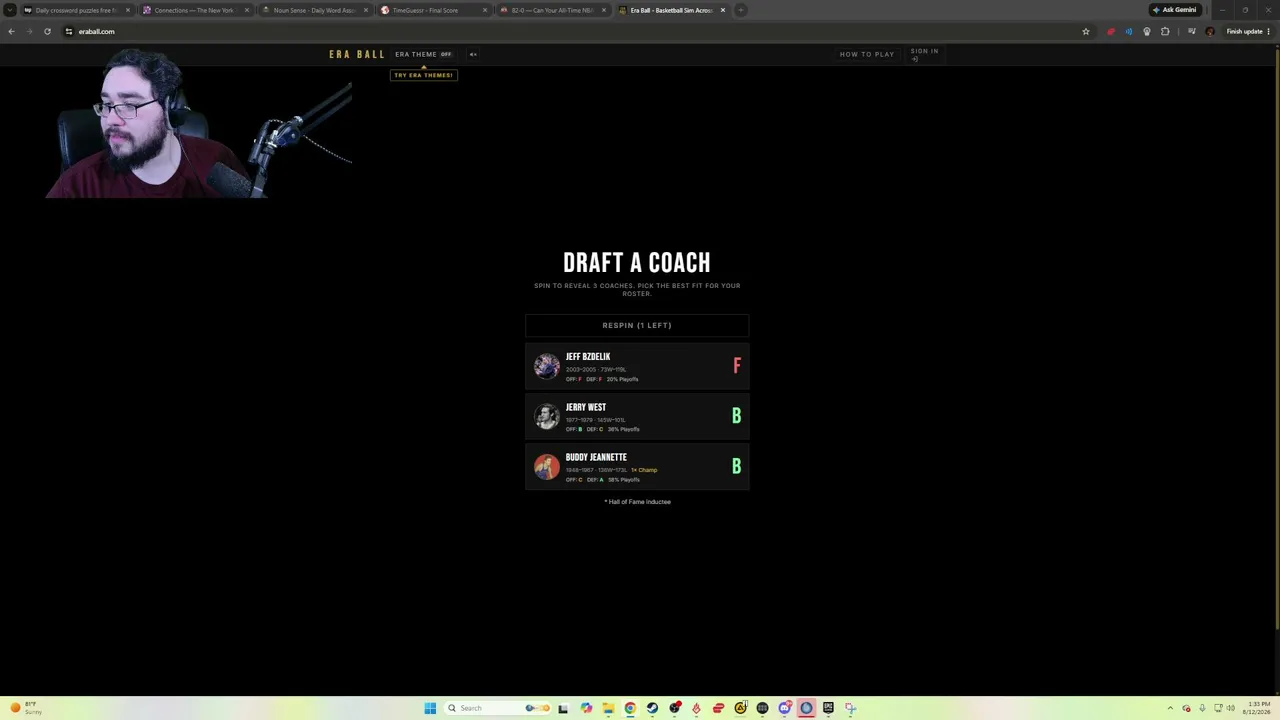Click the Copilot icon on the taskbar
Screen dimensions: 1280x720
click(586, 708)
